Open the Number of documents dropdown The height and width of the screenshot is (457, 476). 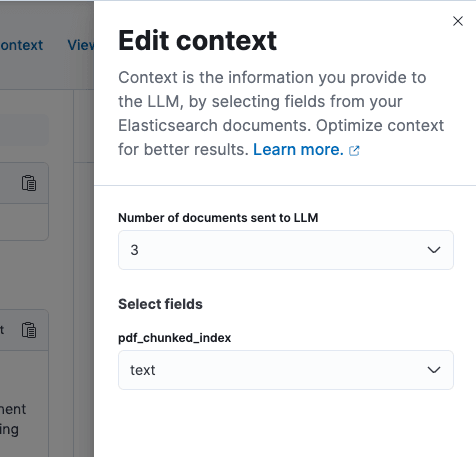pyautogui.click(x=286, y=250)
